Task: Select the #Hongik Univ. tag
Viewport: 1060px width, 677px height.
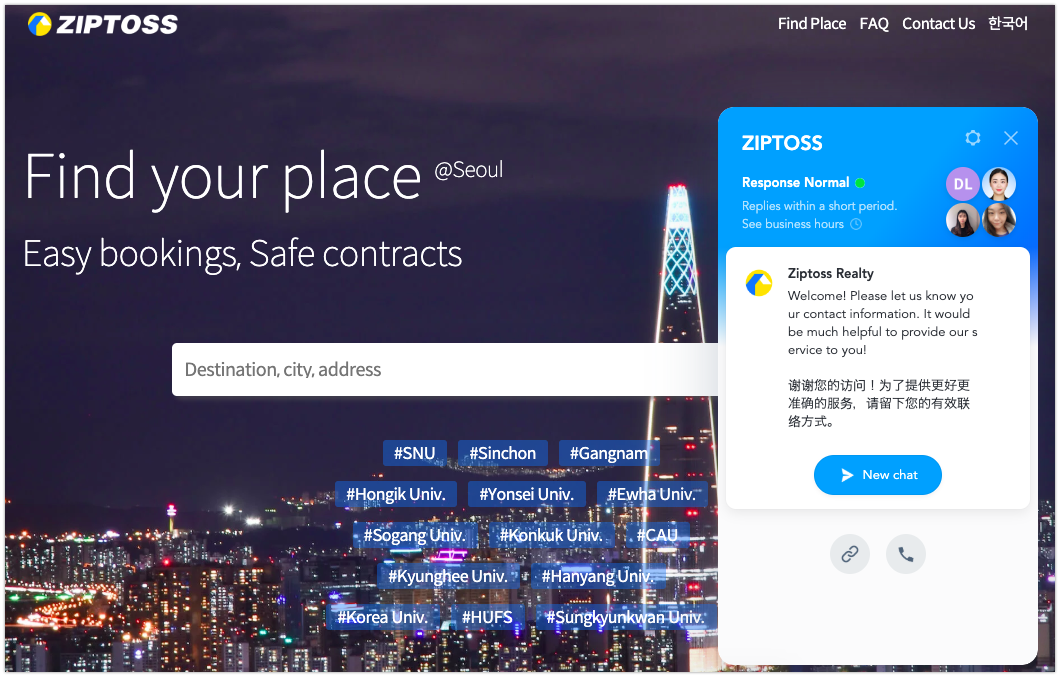Action: click(x=395, y=494)
